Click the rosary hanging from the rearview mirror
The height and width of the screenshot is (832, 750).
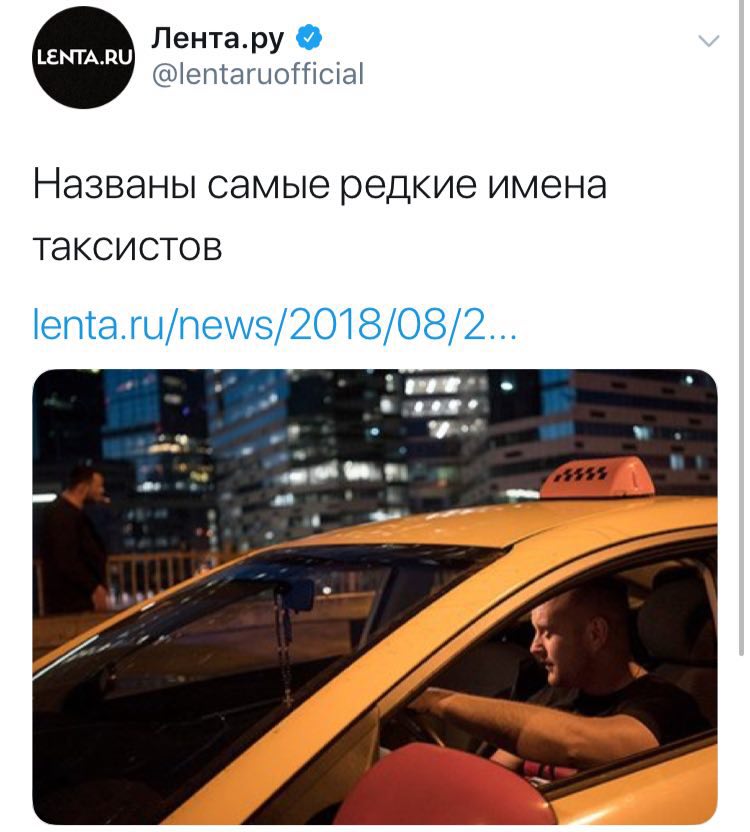[x=284, y=647]
